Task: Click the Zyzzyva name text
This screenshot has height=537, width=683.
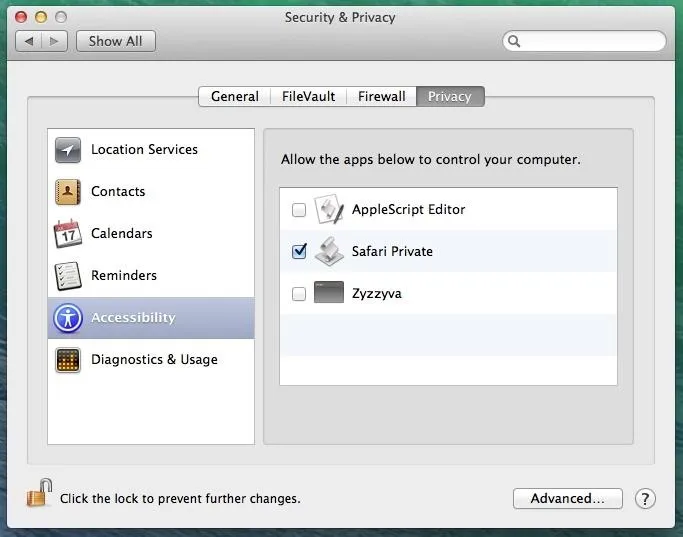Action: (x=377, y=294)
